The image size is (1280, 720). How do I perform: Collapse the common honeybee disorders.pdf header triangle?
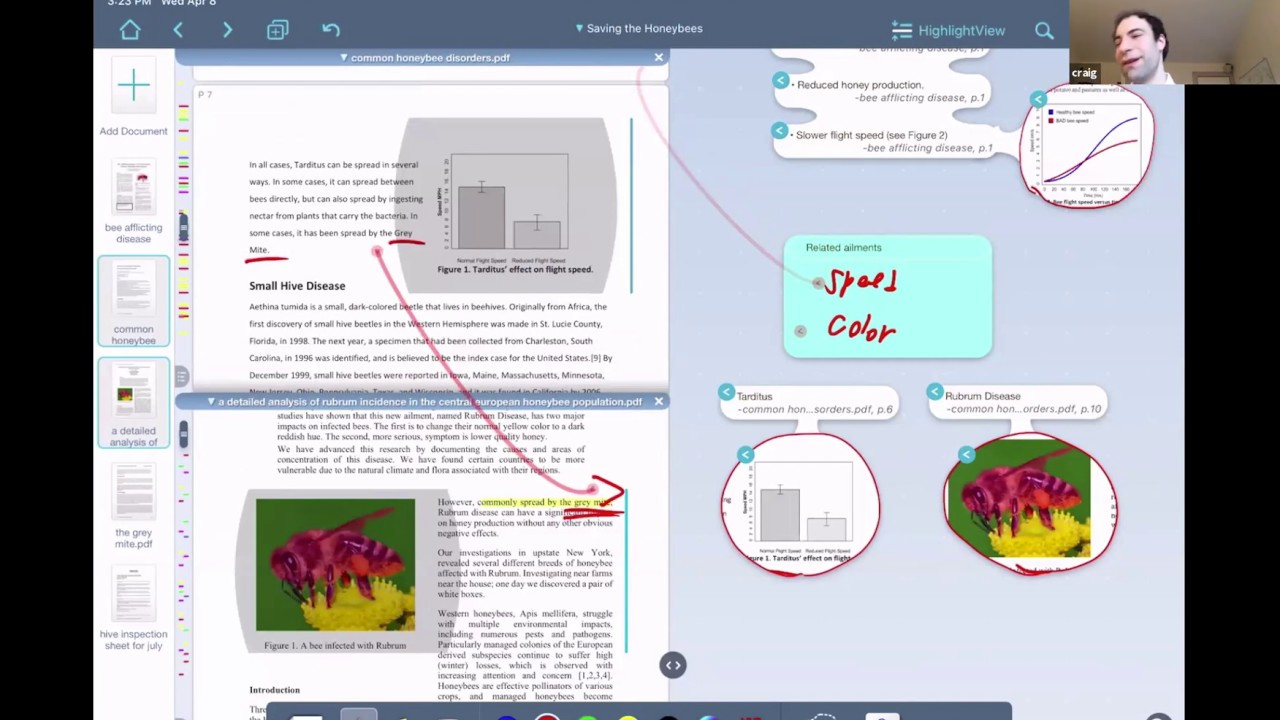point(343,58)
